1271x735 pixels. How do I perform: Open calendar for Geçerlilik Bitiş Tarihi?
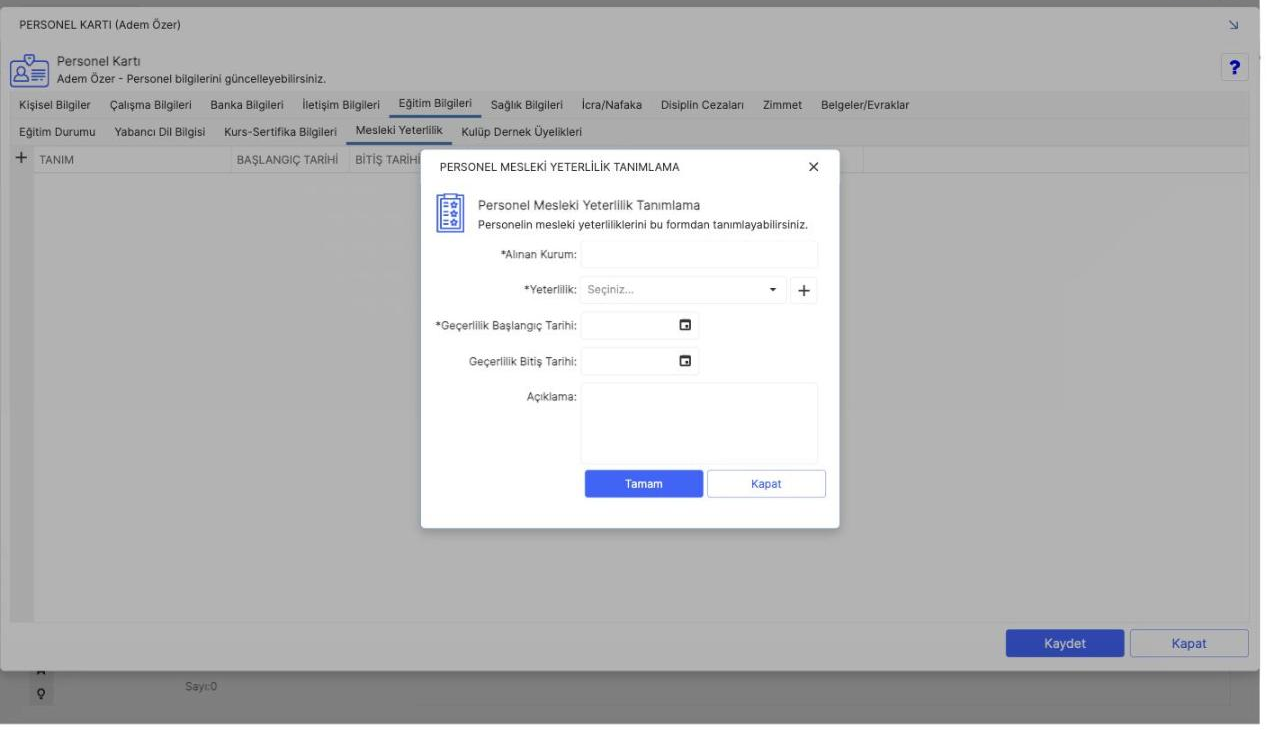click(685, 361)
